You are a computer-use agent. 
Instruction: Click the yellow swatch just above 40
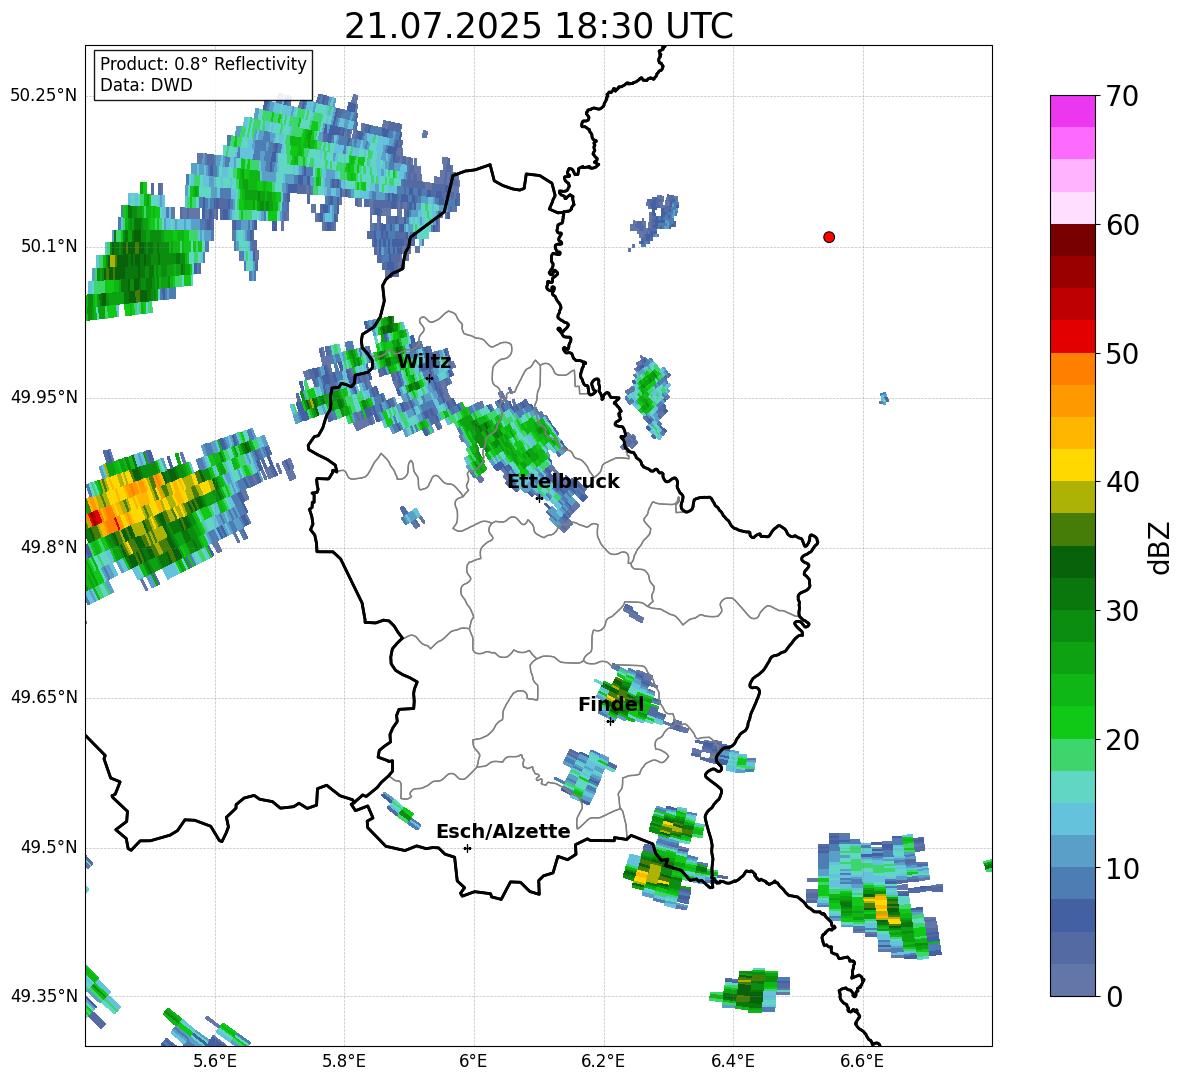click(x=1072, y=465)
